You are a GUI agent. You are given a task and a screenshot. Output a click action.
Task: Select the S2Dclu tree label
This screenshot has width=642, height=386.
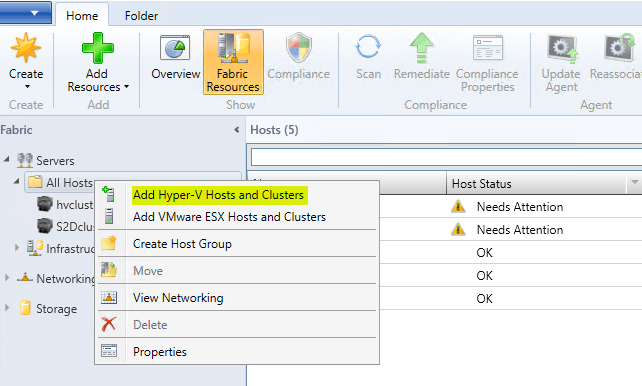pyautogui.click(x=75, y=226)
